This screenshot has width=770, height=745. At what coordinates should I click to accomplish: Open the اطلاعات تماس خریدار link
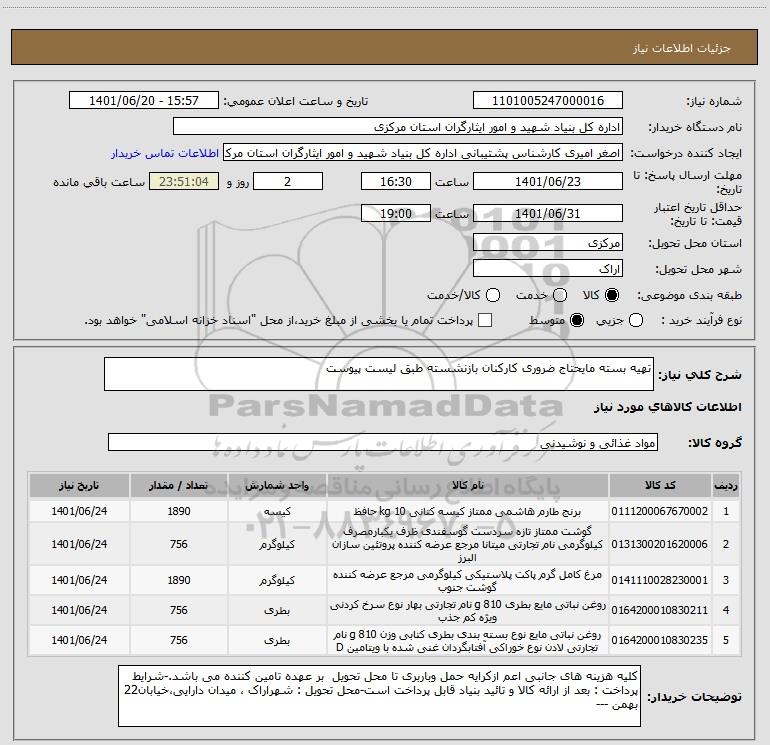tap(165, 153)
